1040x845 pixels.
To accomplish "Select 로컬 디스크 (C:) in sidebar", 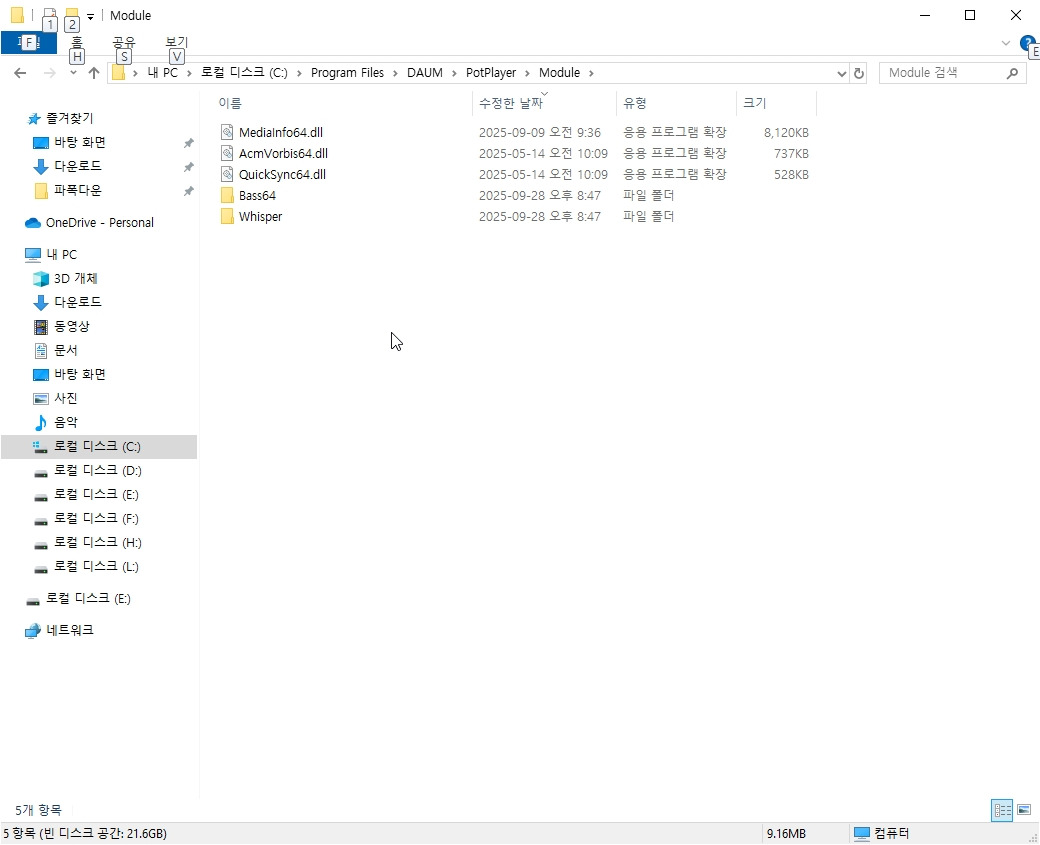I will (x=97, y=446).
